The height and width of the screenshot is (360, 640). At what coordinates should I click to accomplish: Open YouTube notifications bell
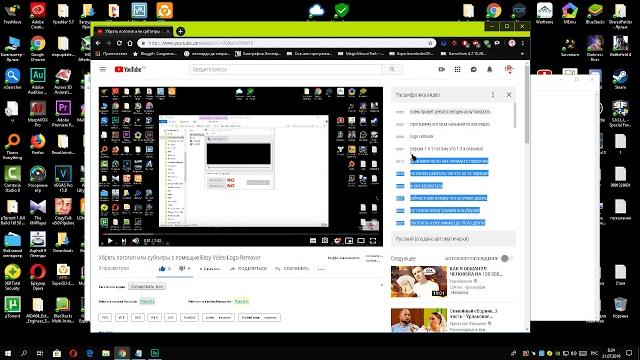click(489, 69)
